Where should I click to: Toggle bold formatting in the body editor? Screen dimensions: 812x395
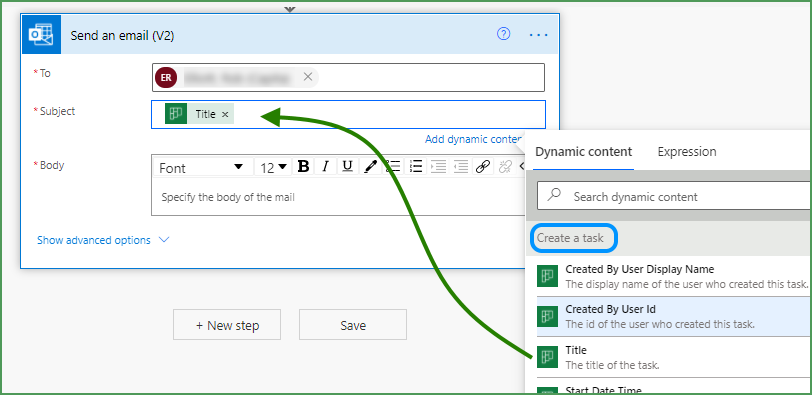click(x=303, y=167)
